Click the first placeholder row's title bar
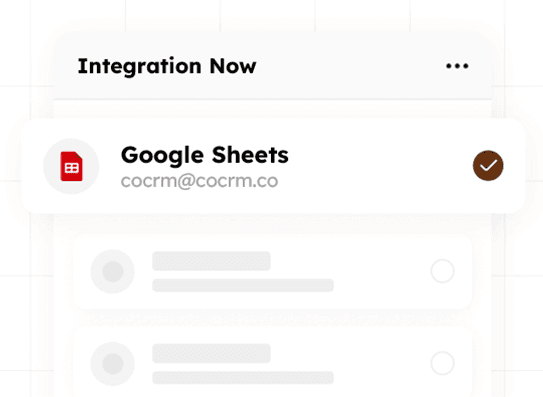This screenshot has height=397, width=543. (211, 261)
